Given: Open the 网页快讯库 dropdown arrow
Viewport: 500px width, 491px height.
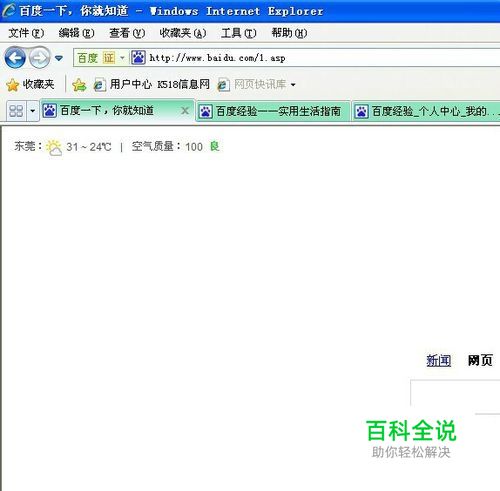Looking at the screenshot, I should coord(293,85).
